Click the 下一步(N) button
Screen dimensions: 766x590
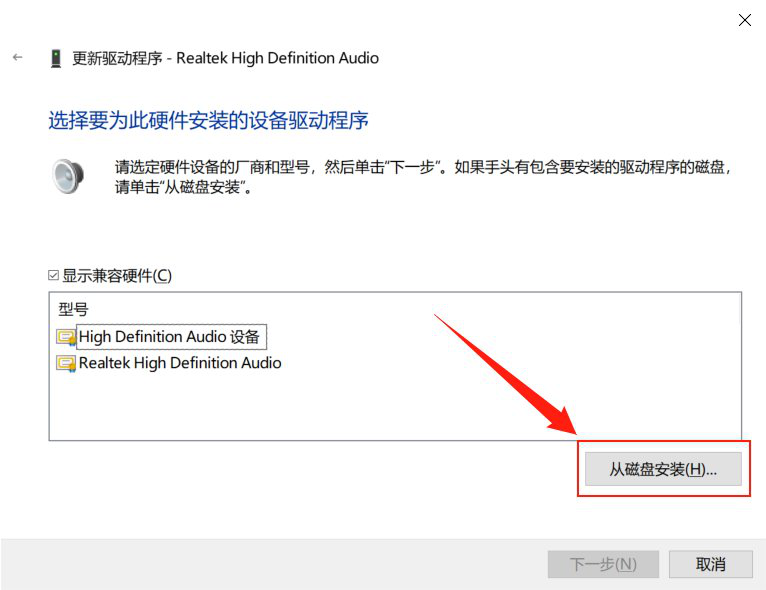pos(603,564)
